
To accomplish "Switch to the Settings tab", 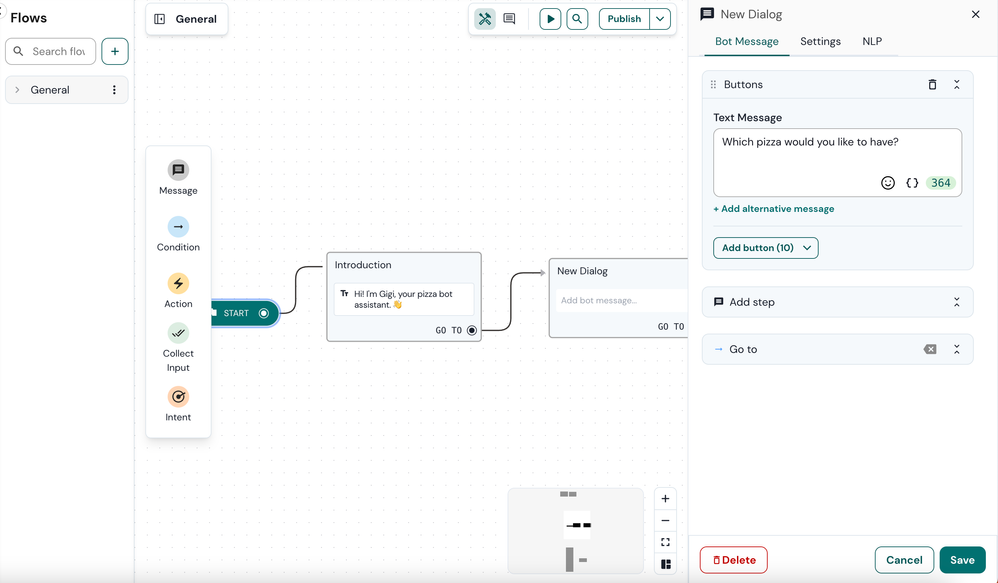I will coord(820,41).
